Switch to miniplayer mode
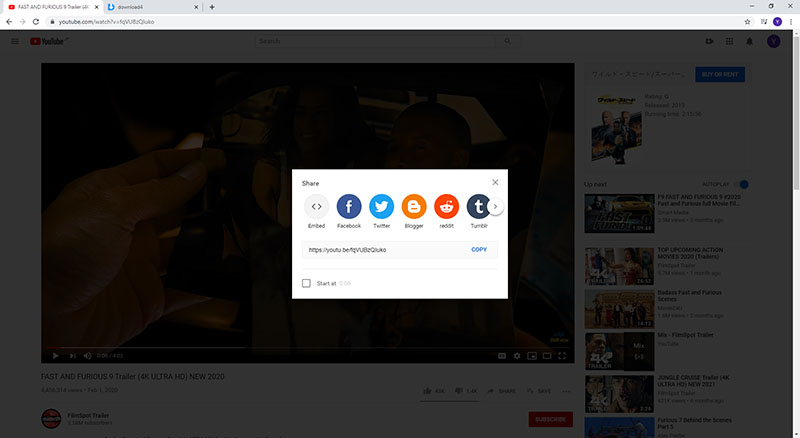The width and height of the screenshot is (800, 438). point(532,356)
